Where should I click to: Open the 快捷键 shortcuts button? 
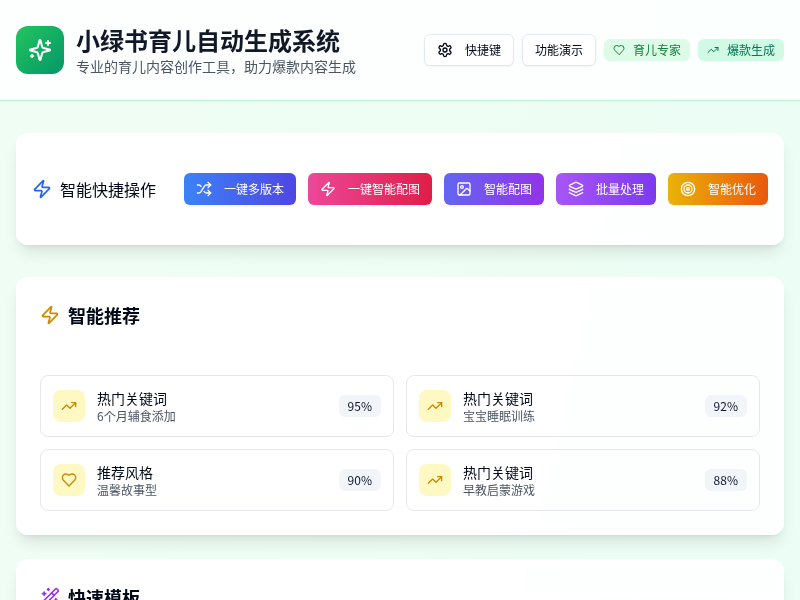pyautogui.click(x=468, y=50)
